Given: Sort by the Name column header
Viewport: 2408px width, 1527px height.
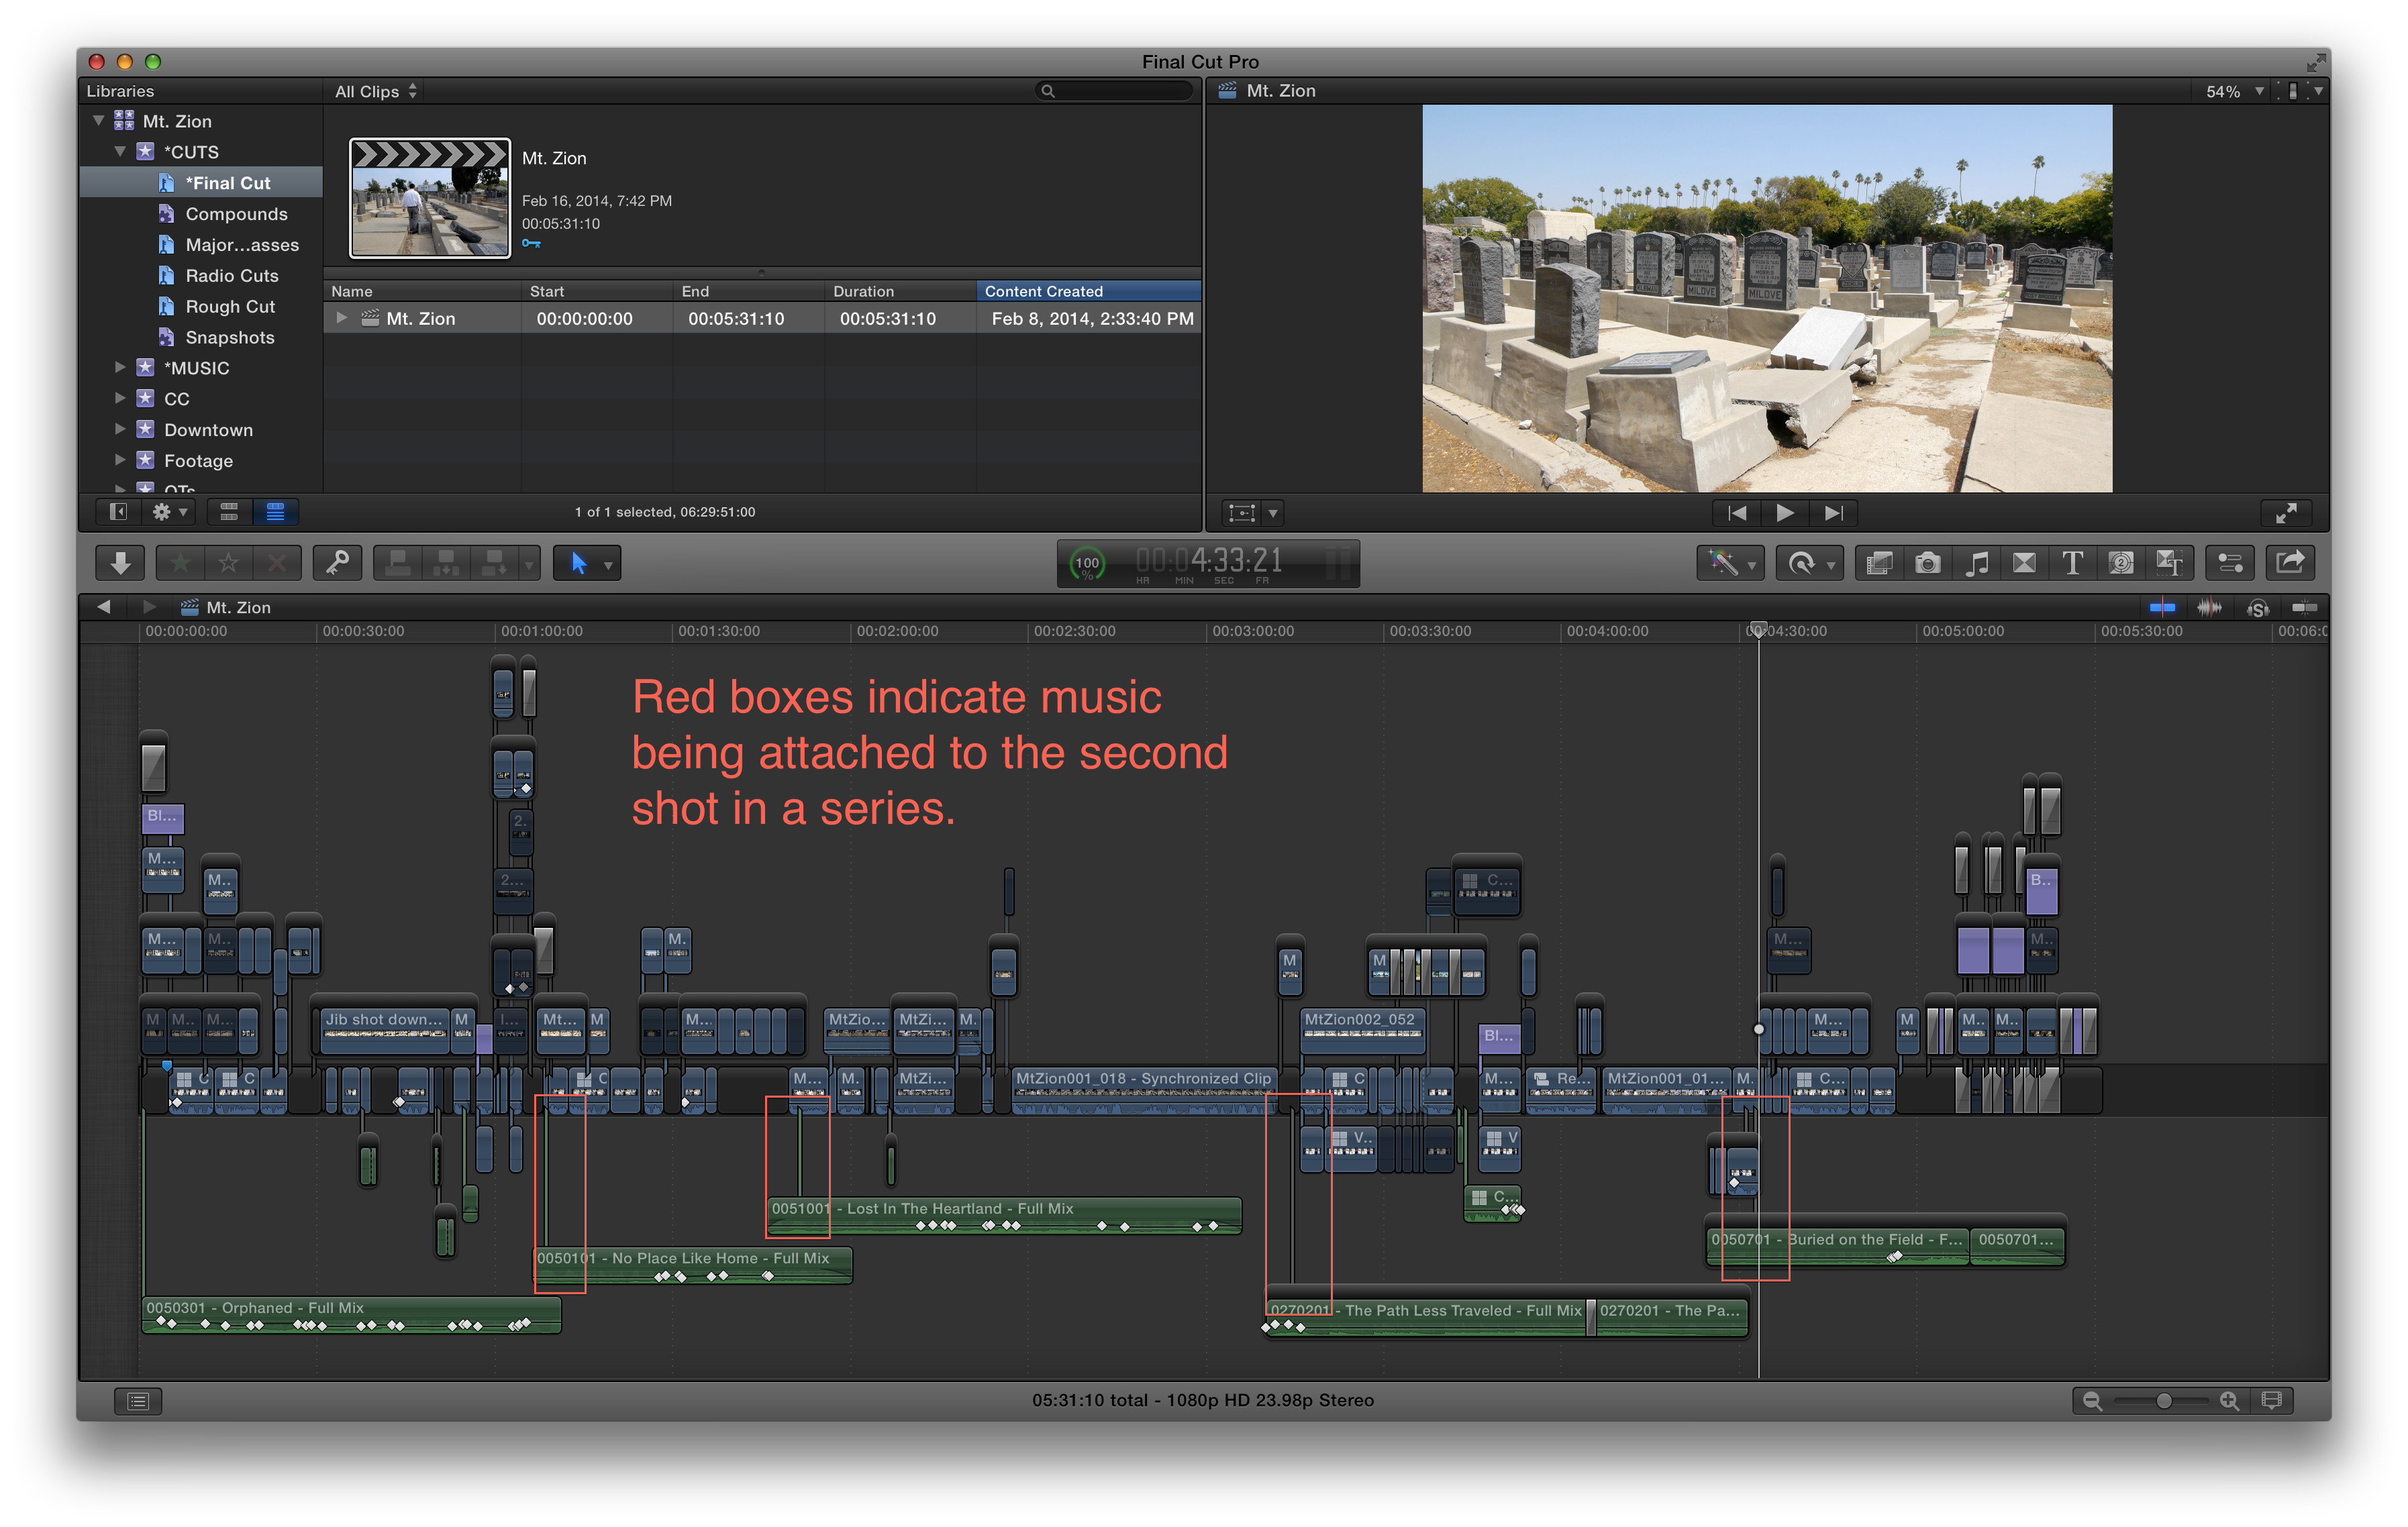Looking at the screenshot, I should (423, 291).
